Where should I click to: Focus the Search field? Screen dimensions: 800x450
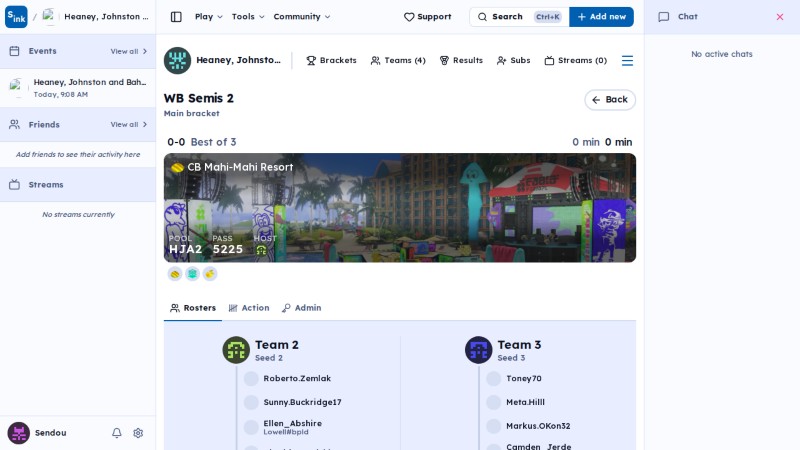519,17
